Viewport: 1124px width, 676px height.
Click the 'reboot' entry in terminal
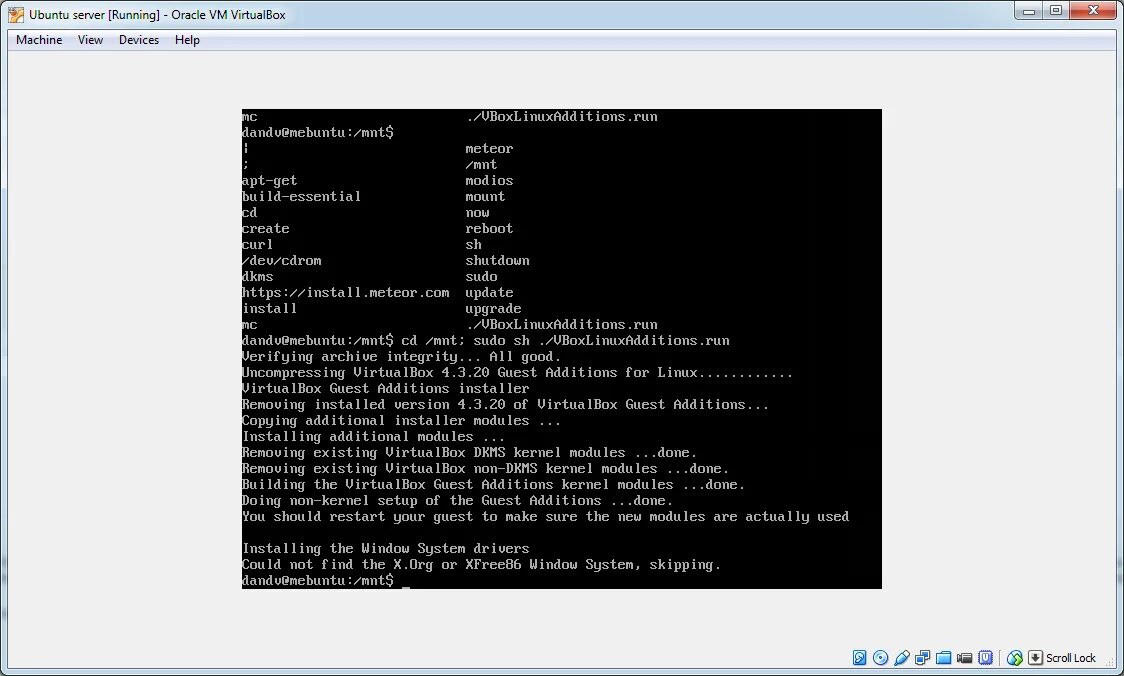coord(489,229)
